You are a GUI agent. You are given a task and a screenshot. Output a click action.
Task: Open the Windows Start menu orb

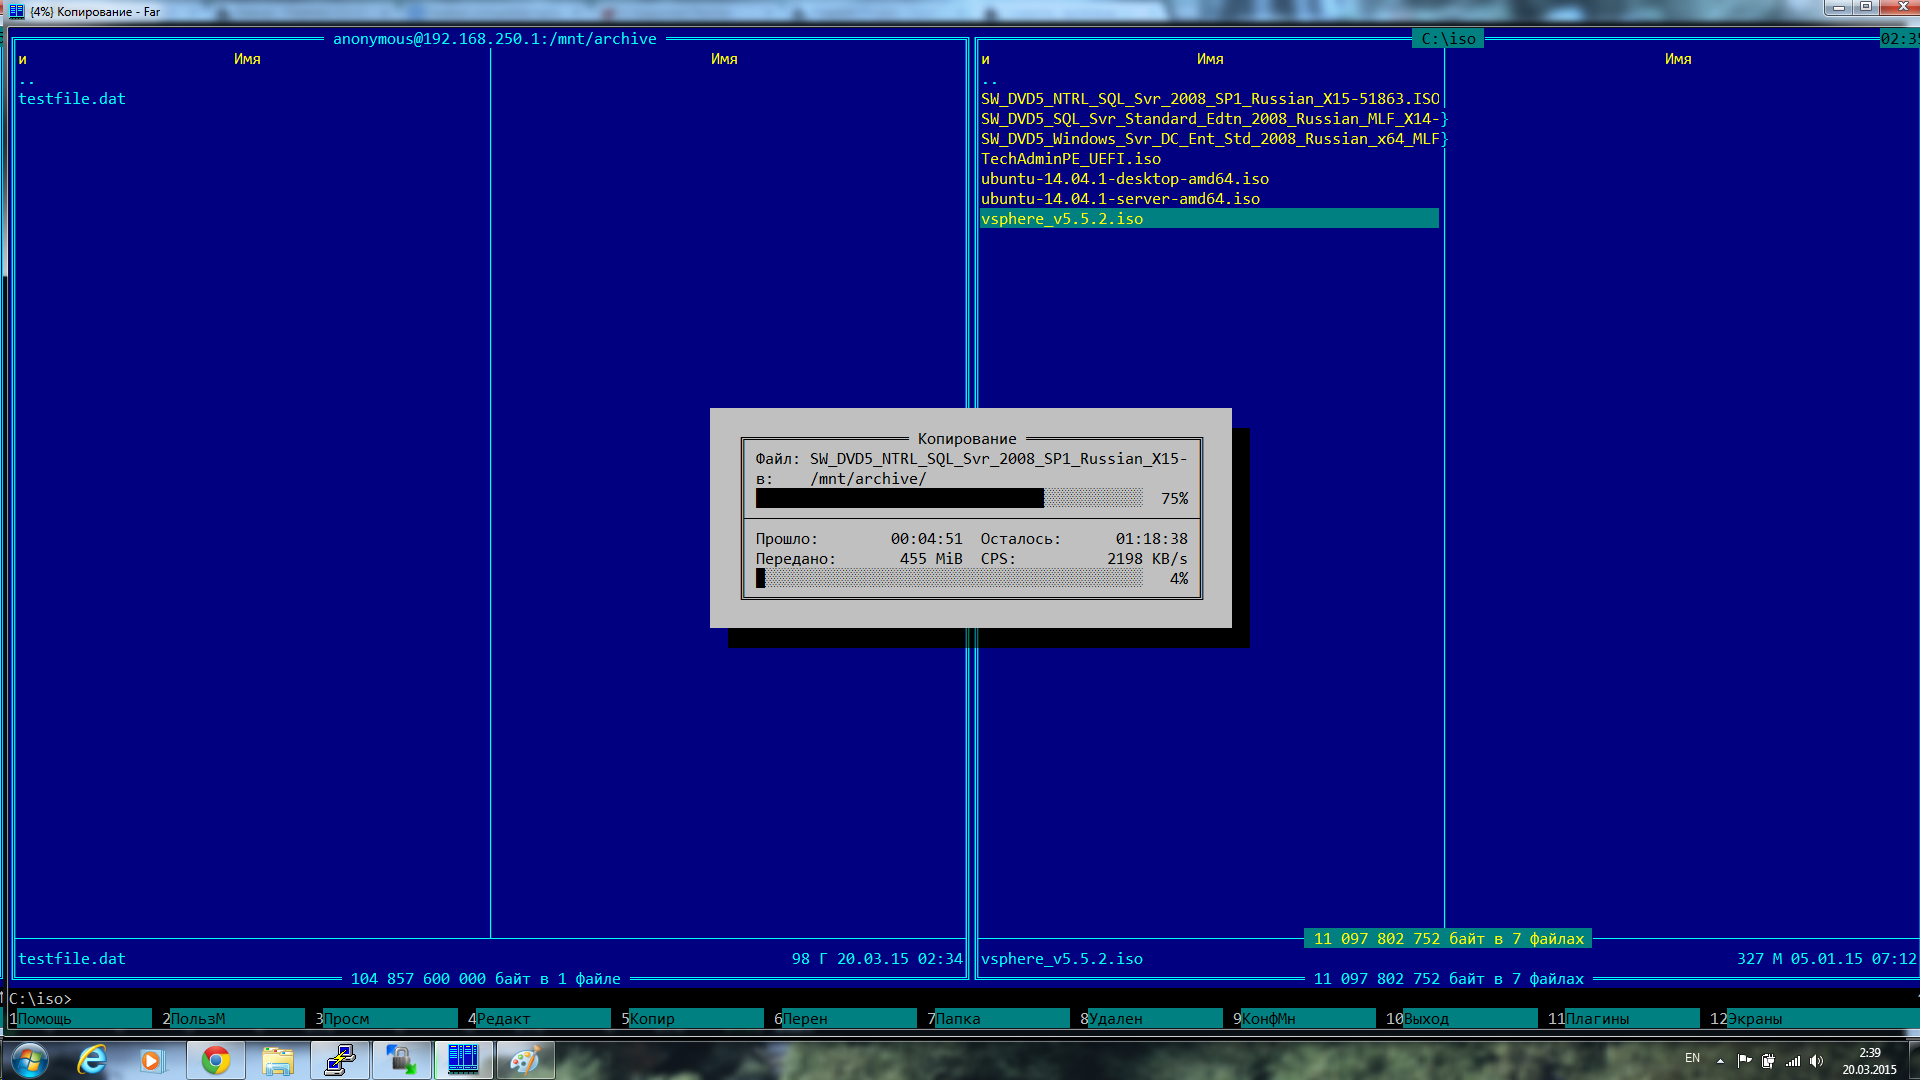pos(29,1060)
